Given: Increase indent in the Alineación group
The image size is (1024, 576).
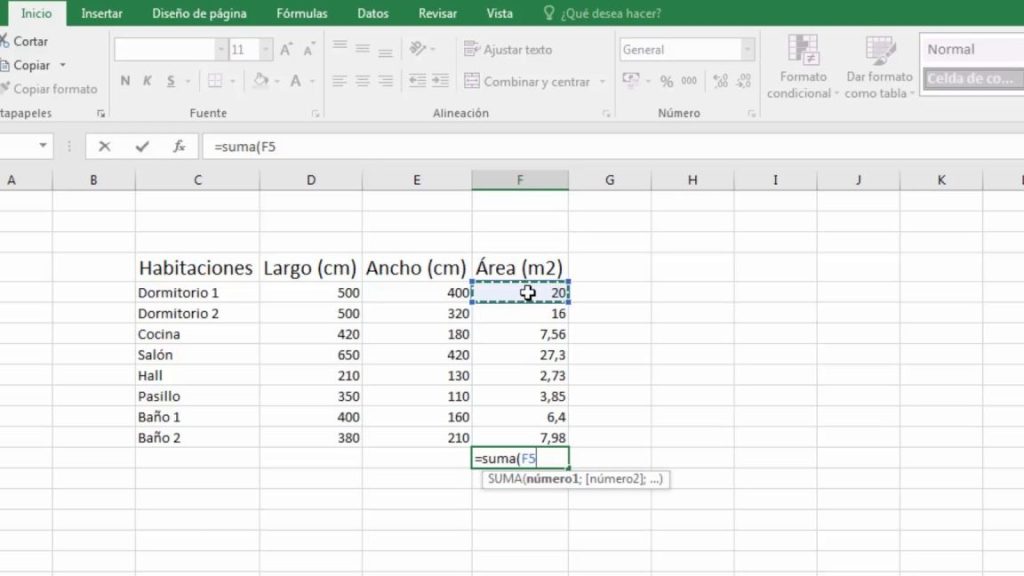Looking at the screenshot, I should (x=441, y=81).
